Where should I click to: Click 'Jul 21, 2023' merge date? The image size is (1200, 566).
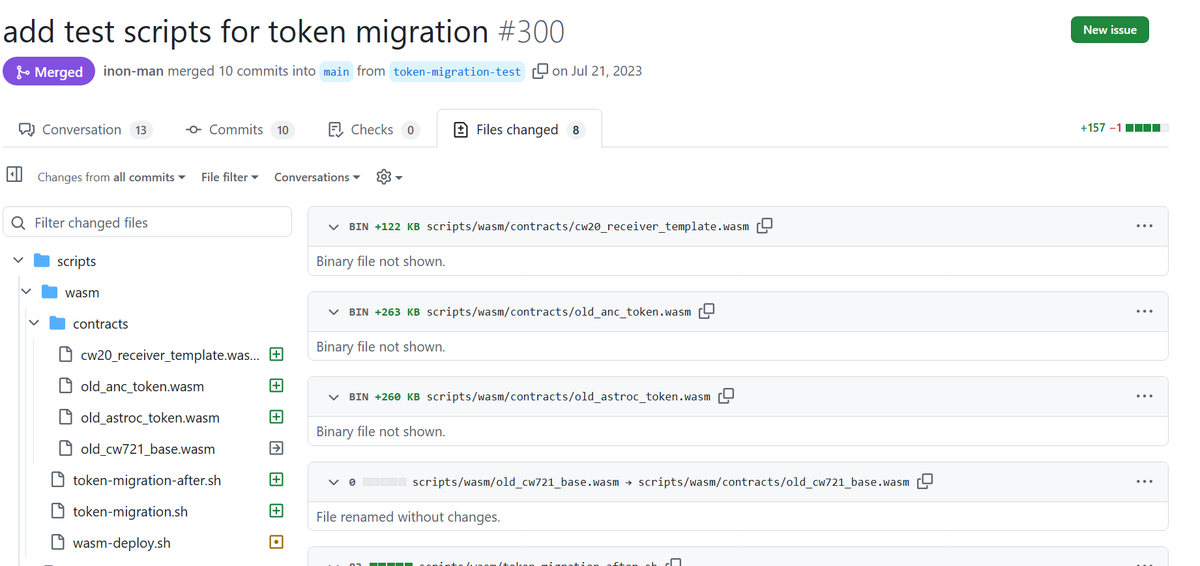[x=607, y=71]
